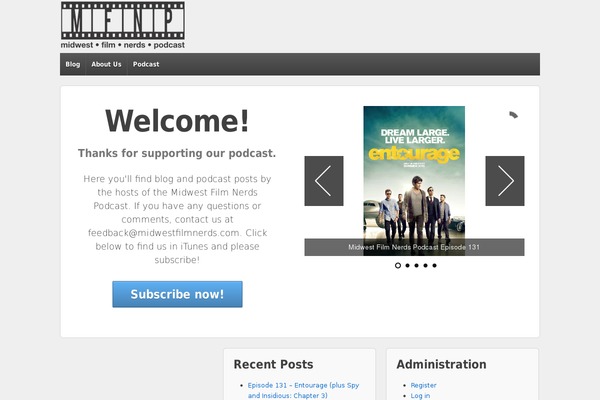
Task: Click the Log in link
Action: (420, 396)
